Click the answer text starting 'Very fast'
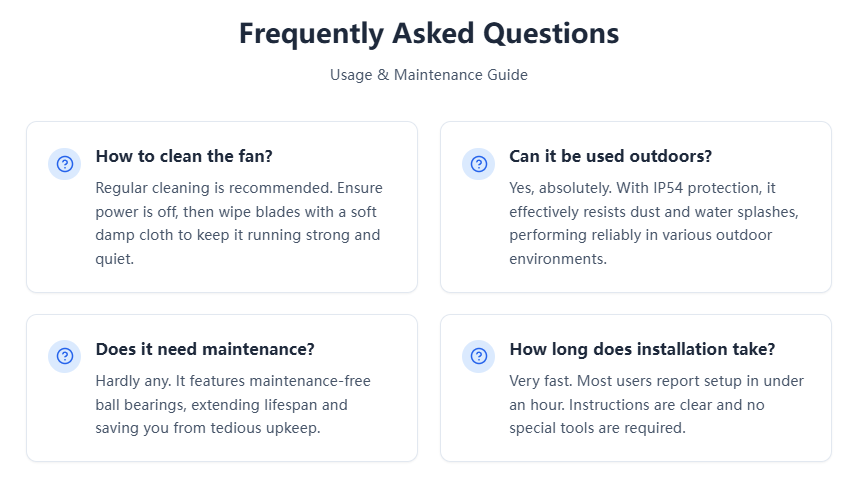 click(x=656, y=404)
